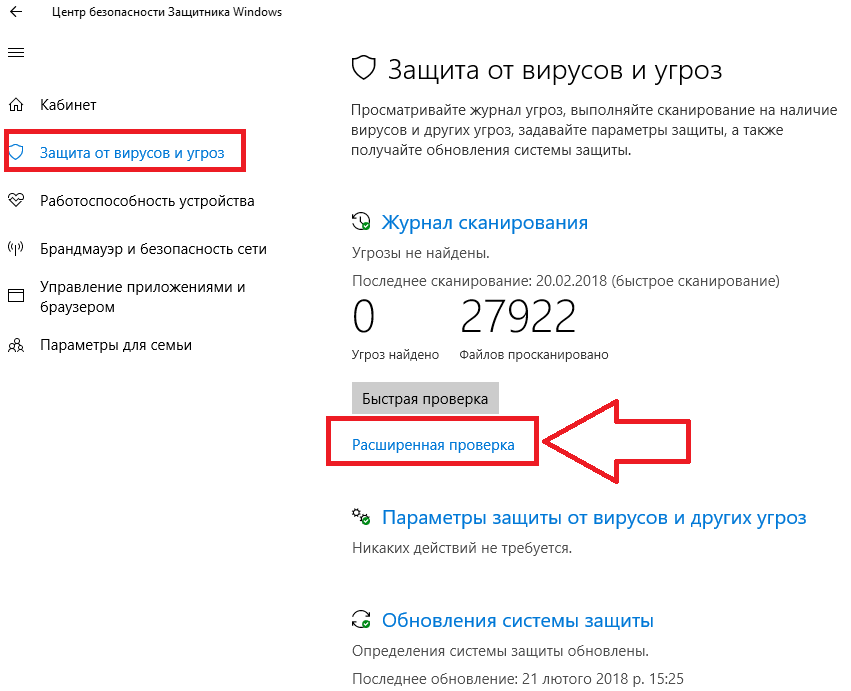Click the back arrow icon
This screenshot has width=851, height=691.
click(x=16, y=13)
